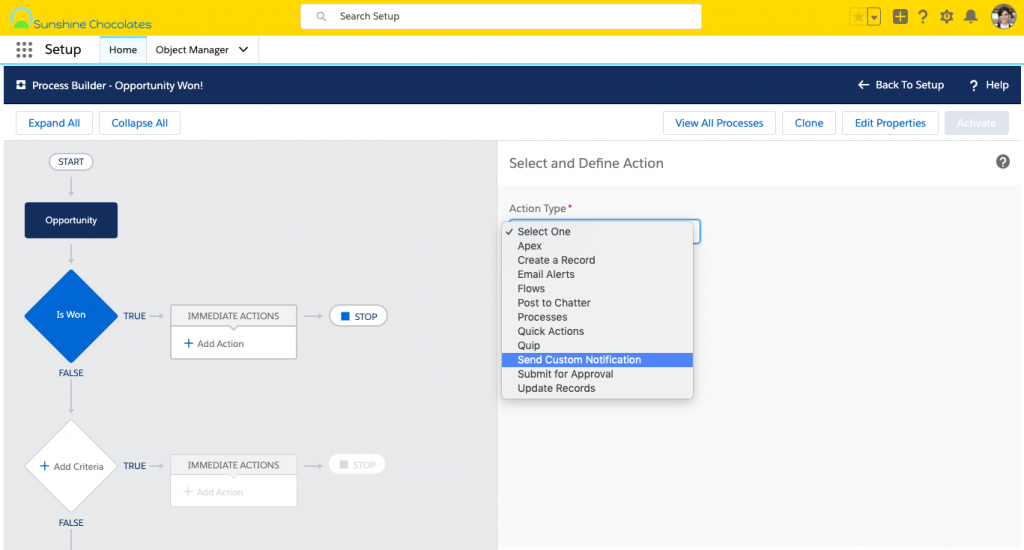Screen dimensions: 1024x550
Task: Open the Setup gear icon
Action: point(946,17)
